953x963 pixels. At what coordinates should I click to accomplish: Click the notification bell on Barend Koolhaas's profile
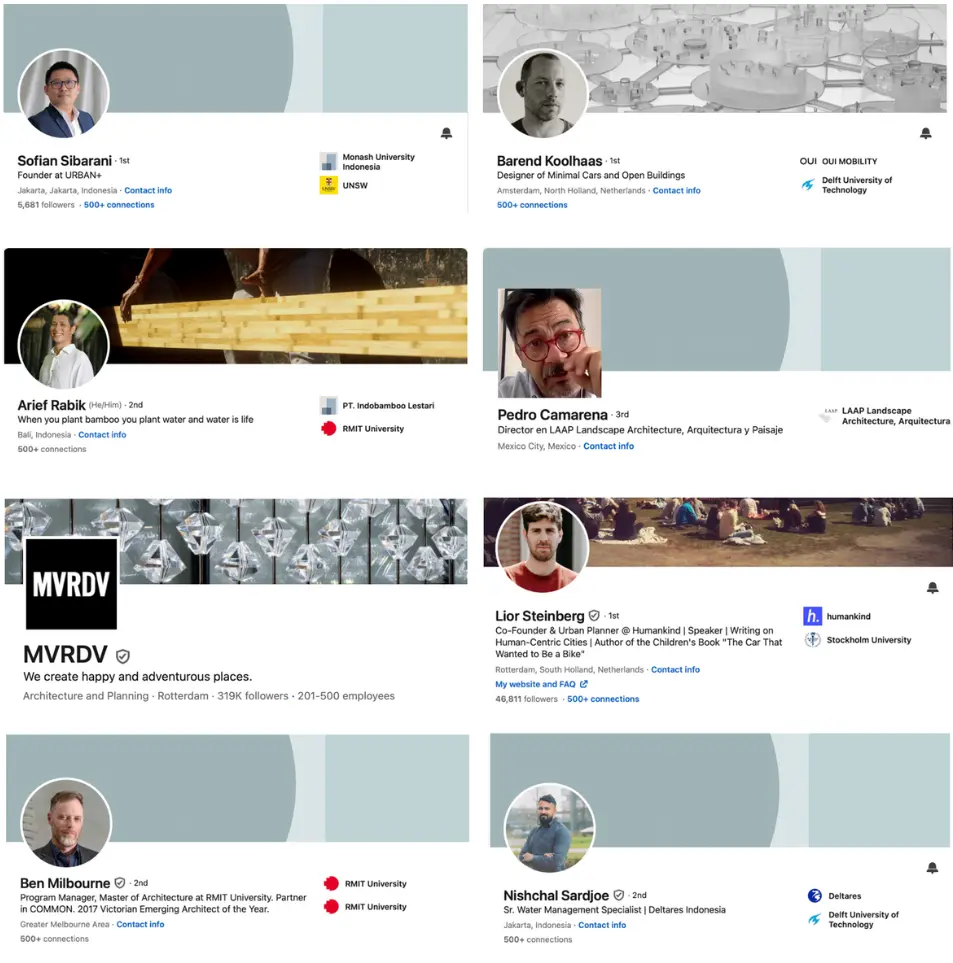pos(925,133)
